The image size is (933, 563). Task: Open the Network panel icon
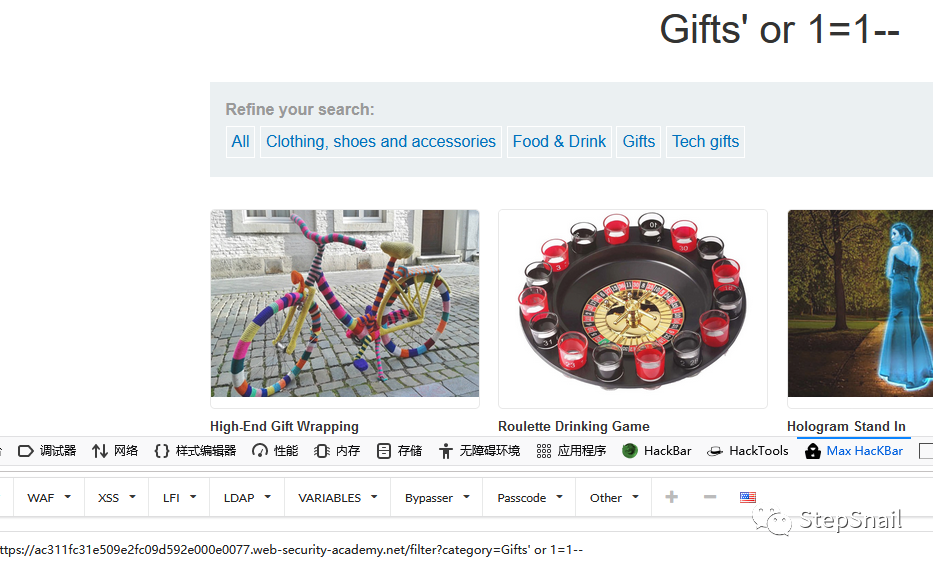100,451
